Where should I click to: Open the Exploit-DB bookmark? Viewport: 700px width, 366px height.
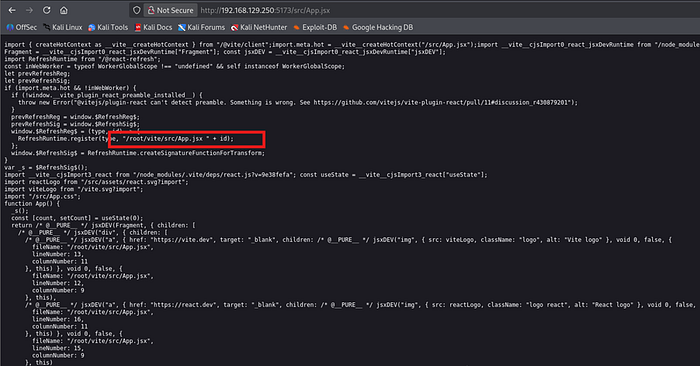click(315, 27)
